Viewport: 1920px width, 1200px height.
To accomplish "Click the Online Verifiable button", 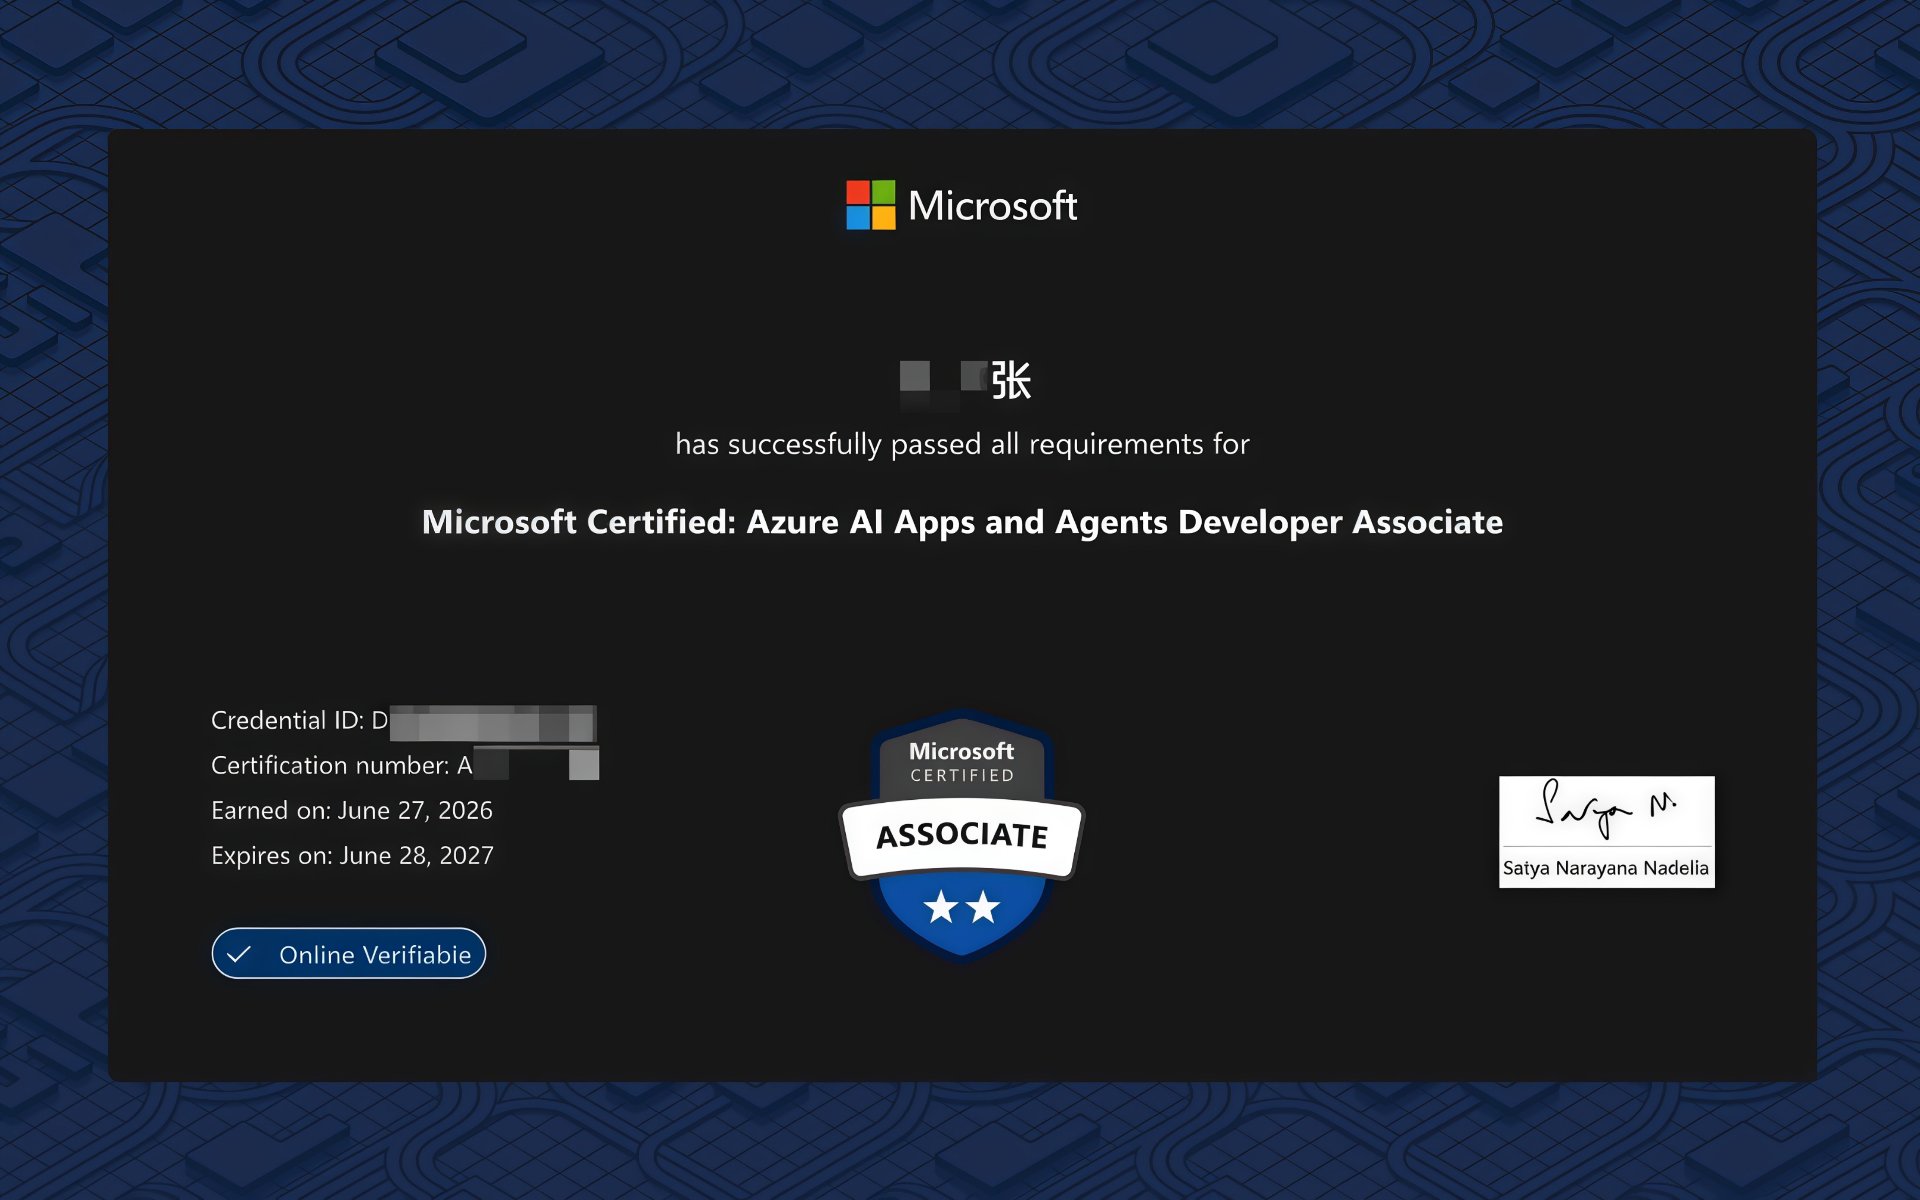I will 349,954.
